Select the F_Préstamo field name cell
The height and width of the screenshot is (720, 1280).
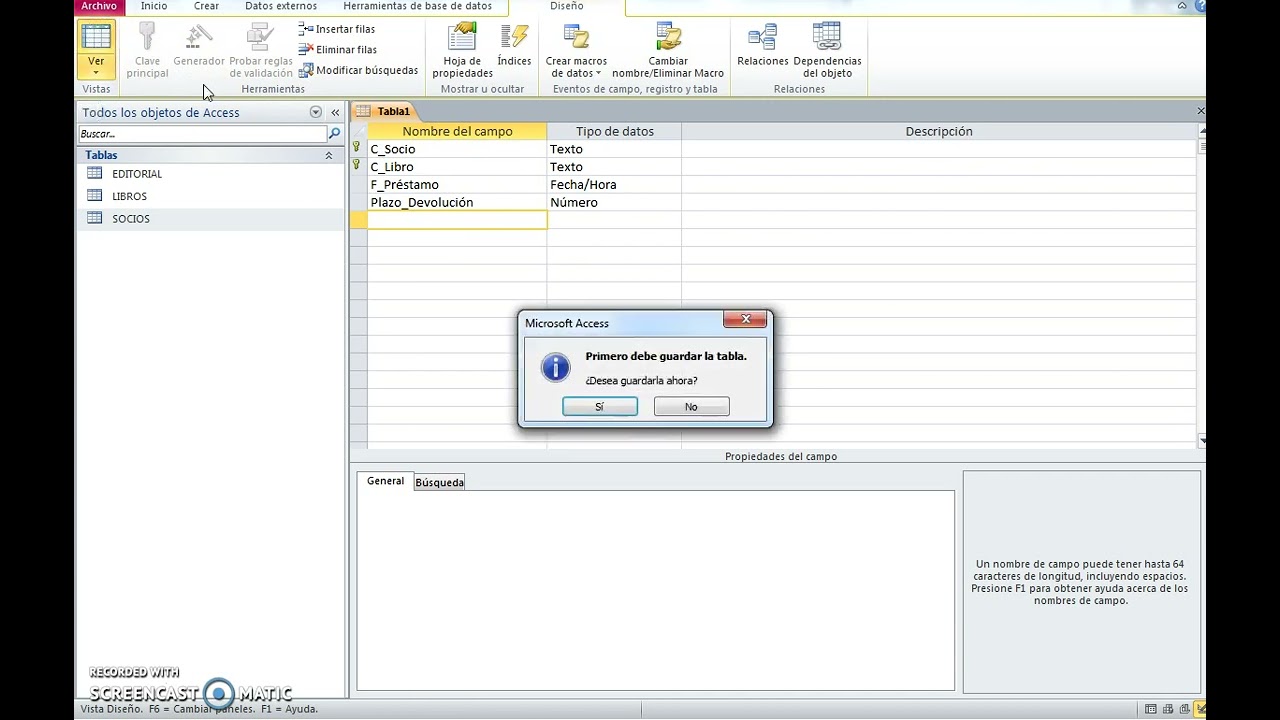tap(457, 185)
